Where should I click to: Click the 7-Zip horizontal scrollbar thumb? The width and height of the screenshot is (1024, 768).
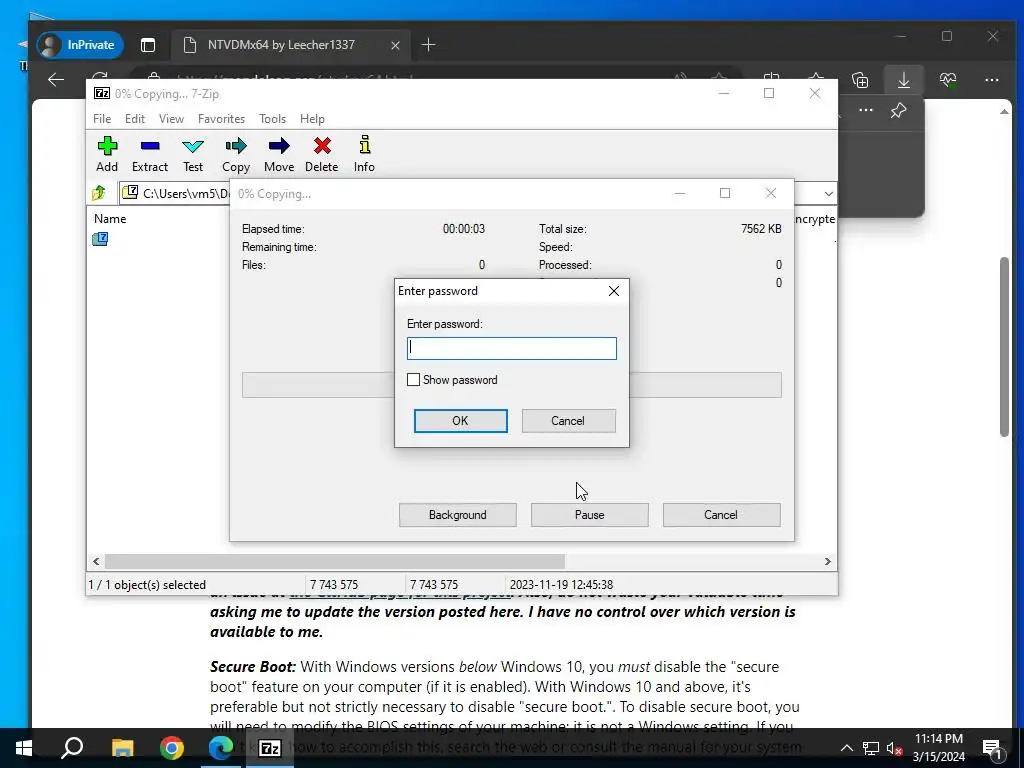[x=334, y=562]
